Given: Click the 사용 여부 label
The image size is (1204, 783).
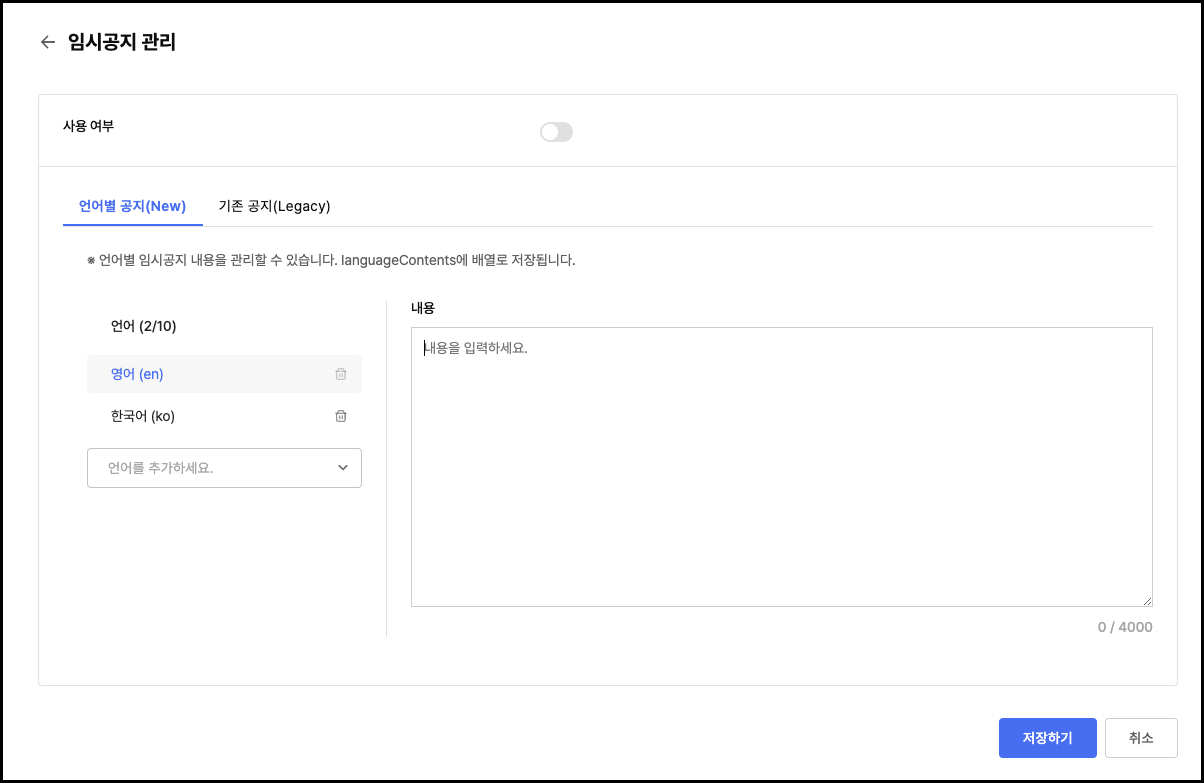Looking at the screenshot, I should pyautogui.click(x=88, y=126).
